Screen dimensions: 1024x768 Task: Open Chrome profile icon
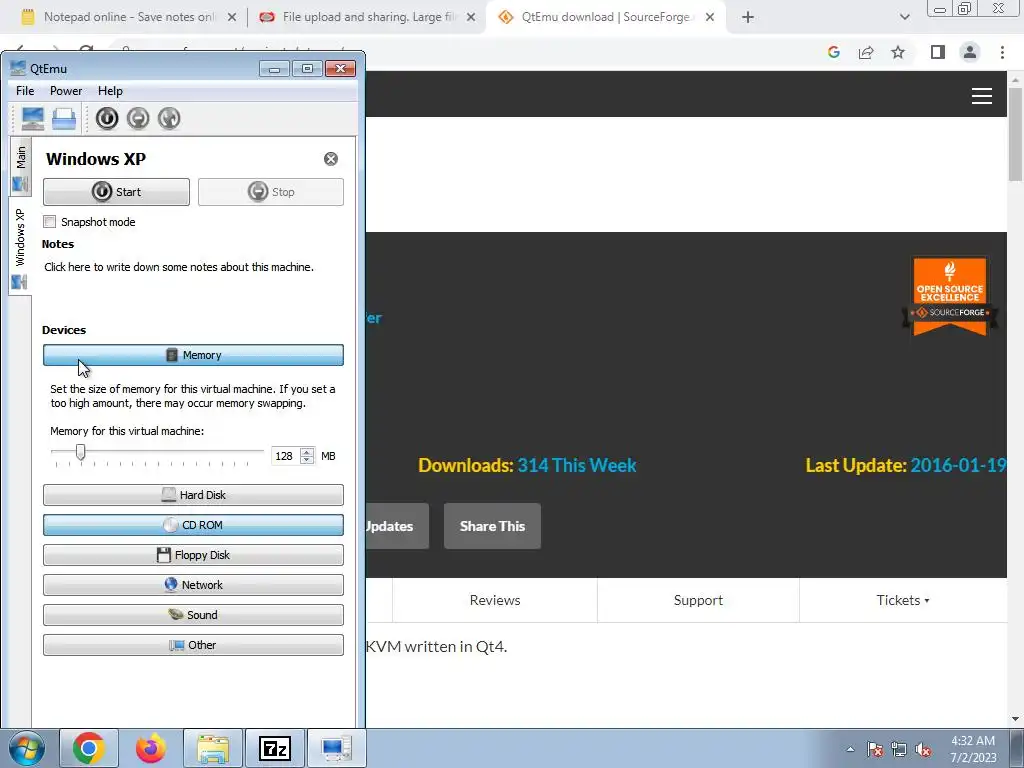tap(970, 52)
